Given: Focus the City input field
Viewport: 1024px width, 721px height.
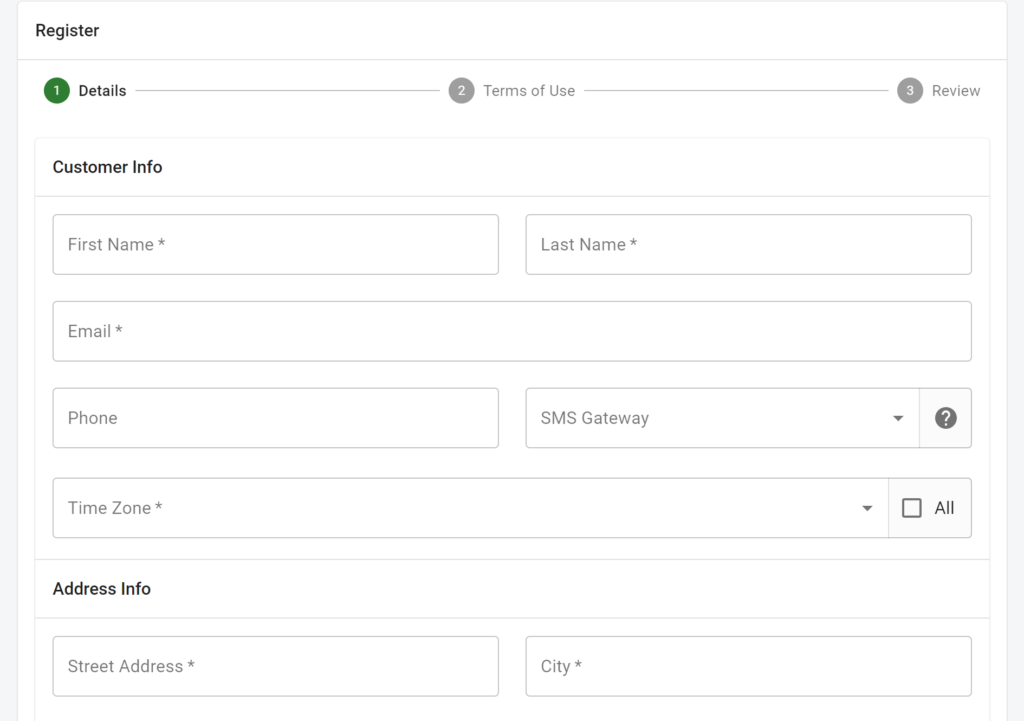Looking at the screenshot, I should coord(748,666).
